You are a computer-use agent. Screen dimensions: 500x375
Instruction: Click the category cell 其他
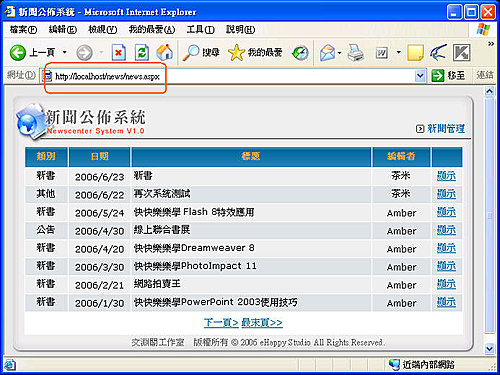pyautogui.click(x=46, y=194)
